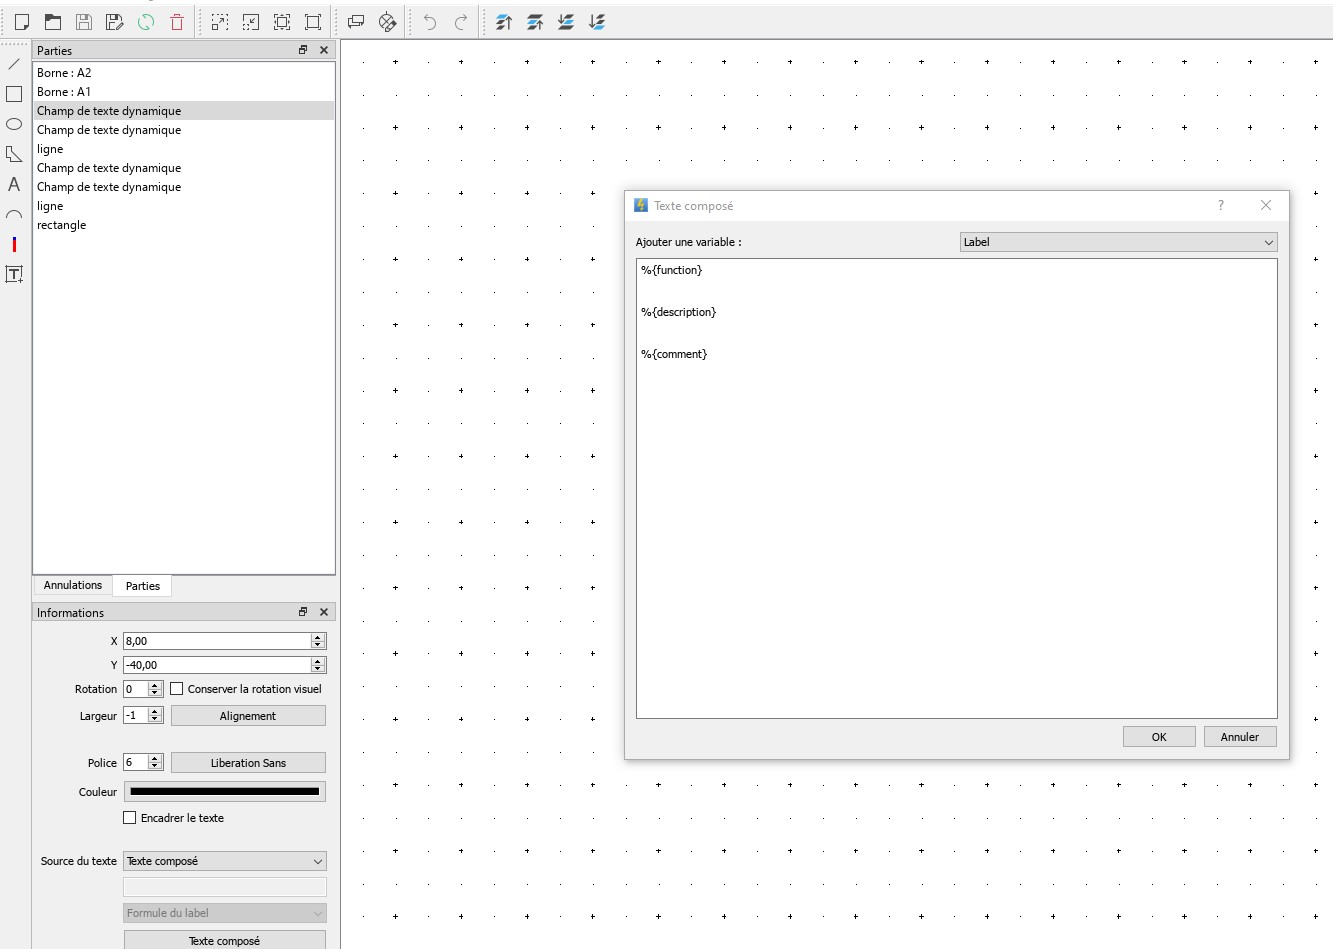Select the dynamic text field tool
1333x949 pixels.
click(14, 274)
